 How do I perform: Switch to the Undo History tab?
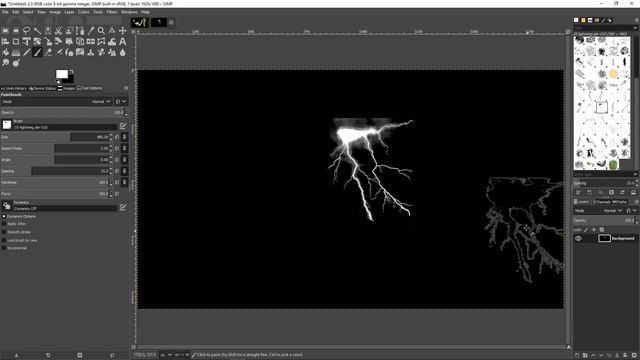[13, 88]
